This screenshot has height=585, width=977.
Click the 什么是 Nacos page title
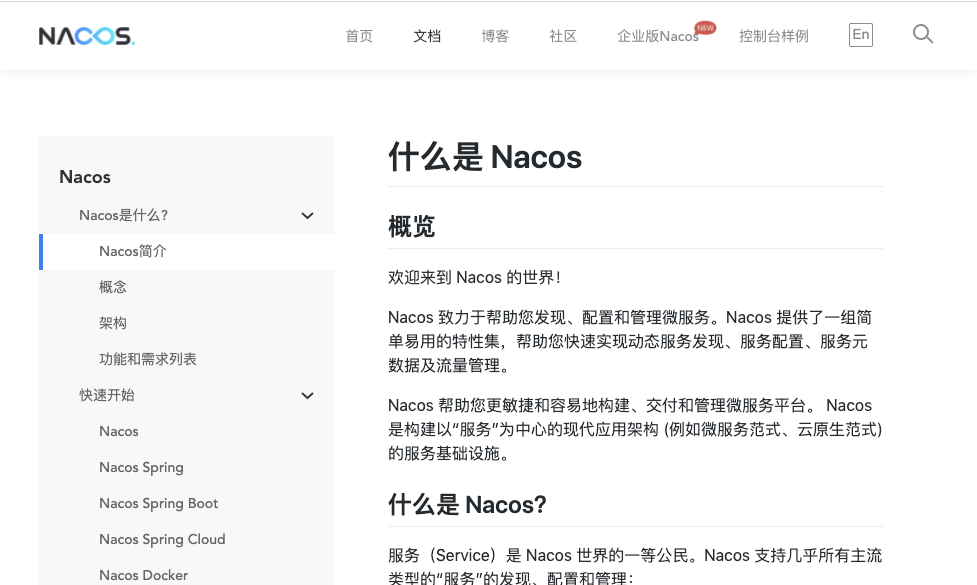(x=485, y=156)
